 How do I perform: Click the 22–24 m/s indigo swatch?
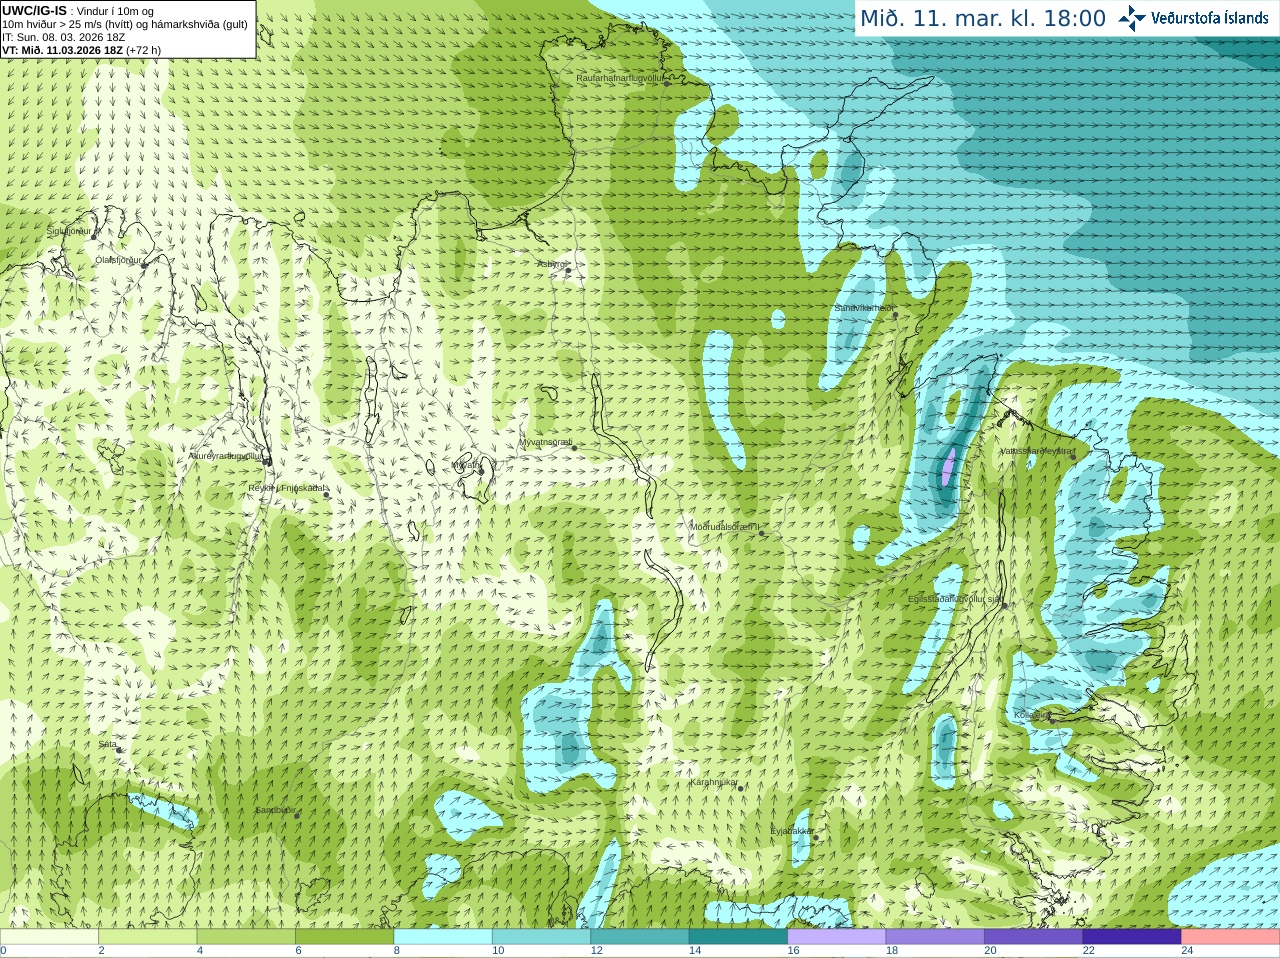click(1132, 937)
